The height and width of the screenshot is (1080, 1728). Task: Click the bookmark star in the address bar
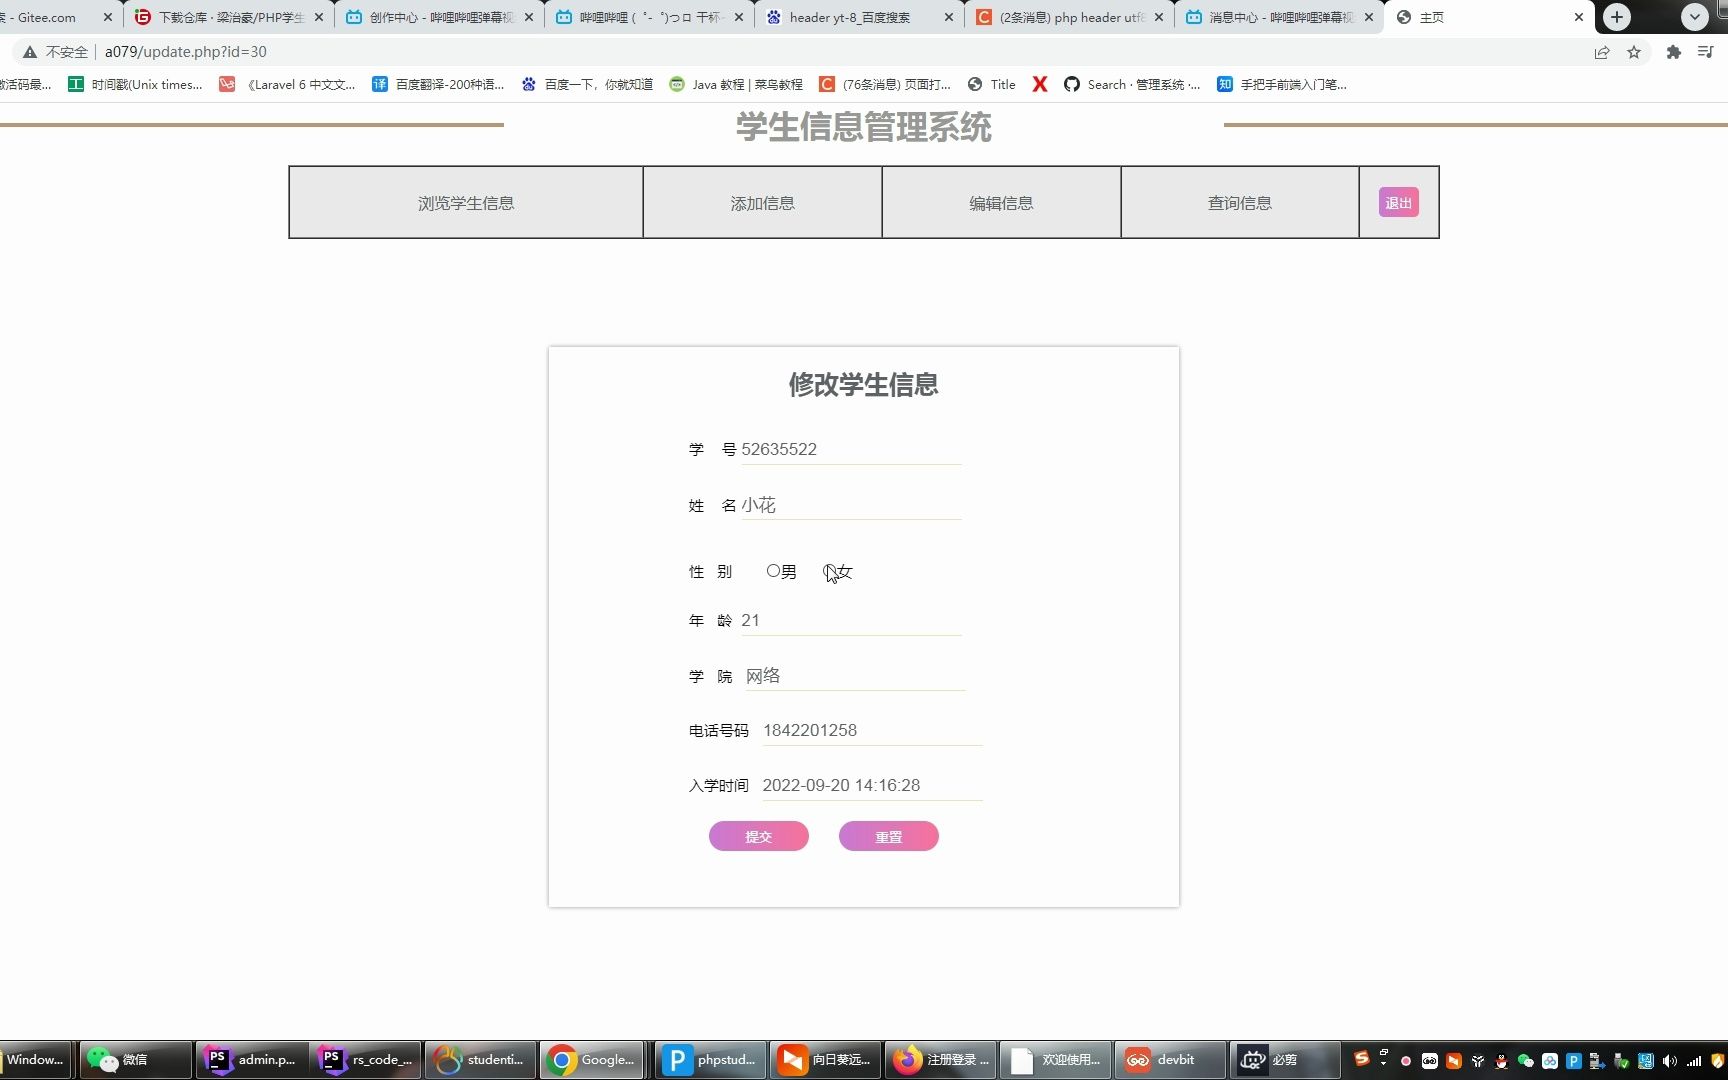coord(1635,52)
